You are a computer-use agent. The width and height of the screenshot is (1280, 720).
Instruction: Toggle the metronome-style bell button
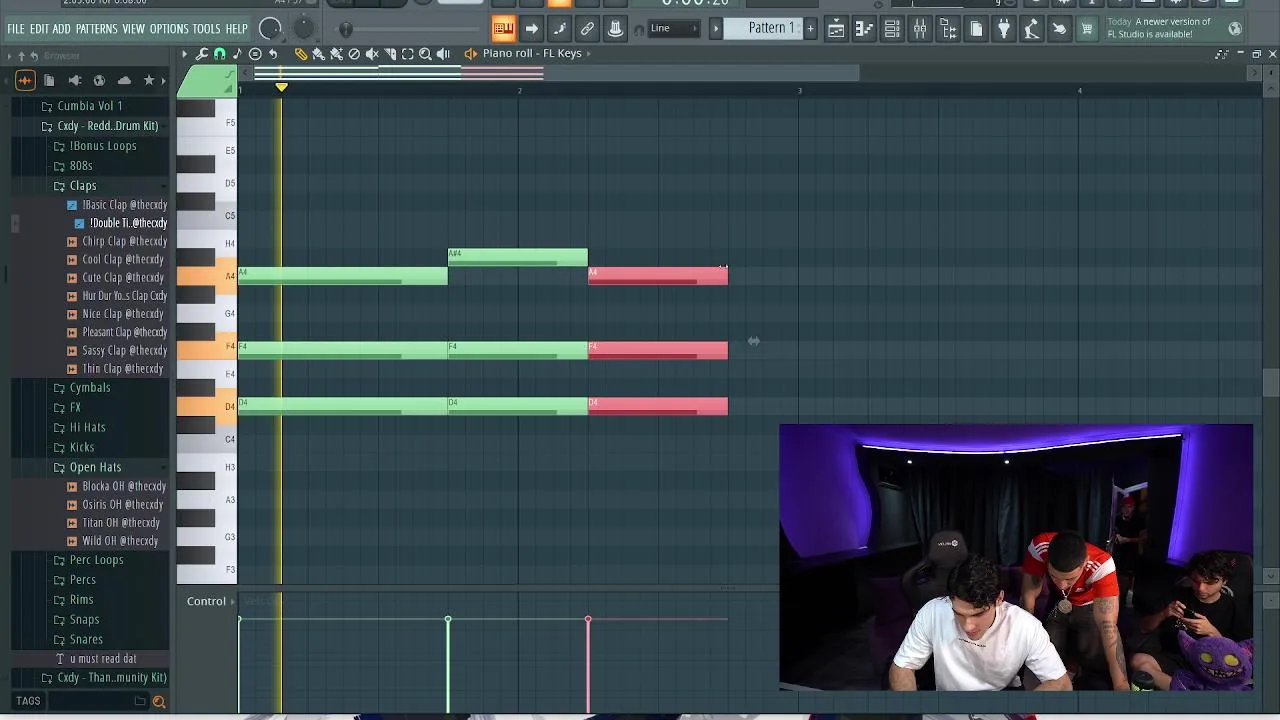pos(614,28)
